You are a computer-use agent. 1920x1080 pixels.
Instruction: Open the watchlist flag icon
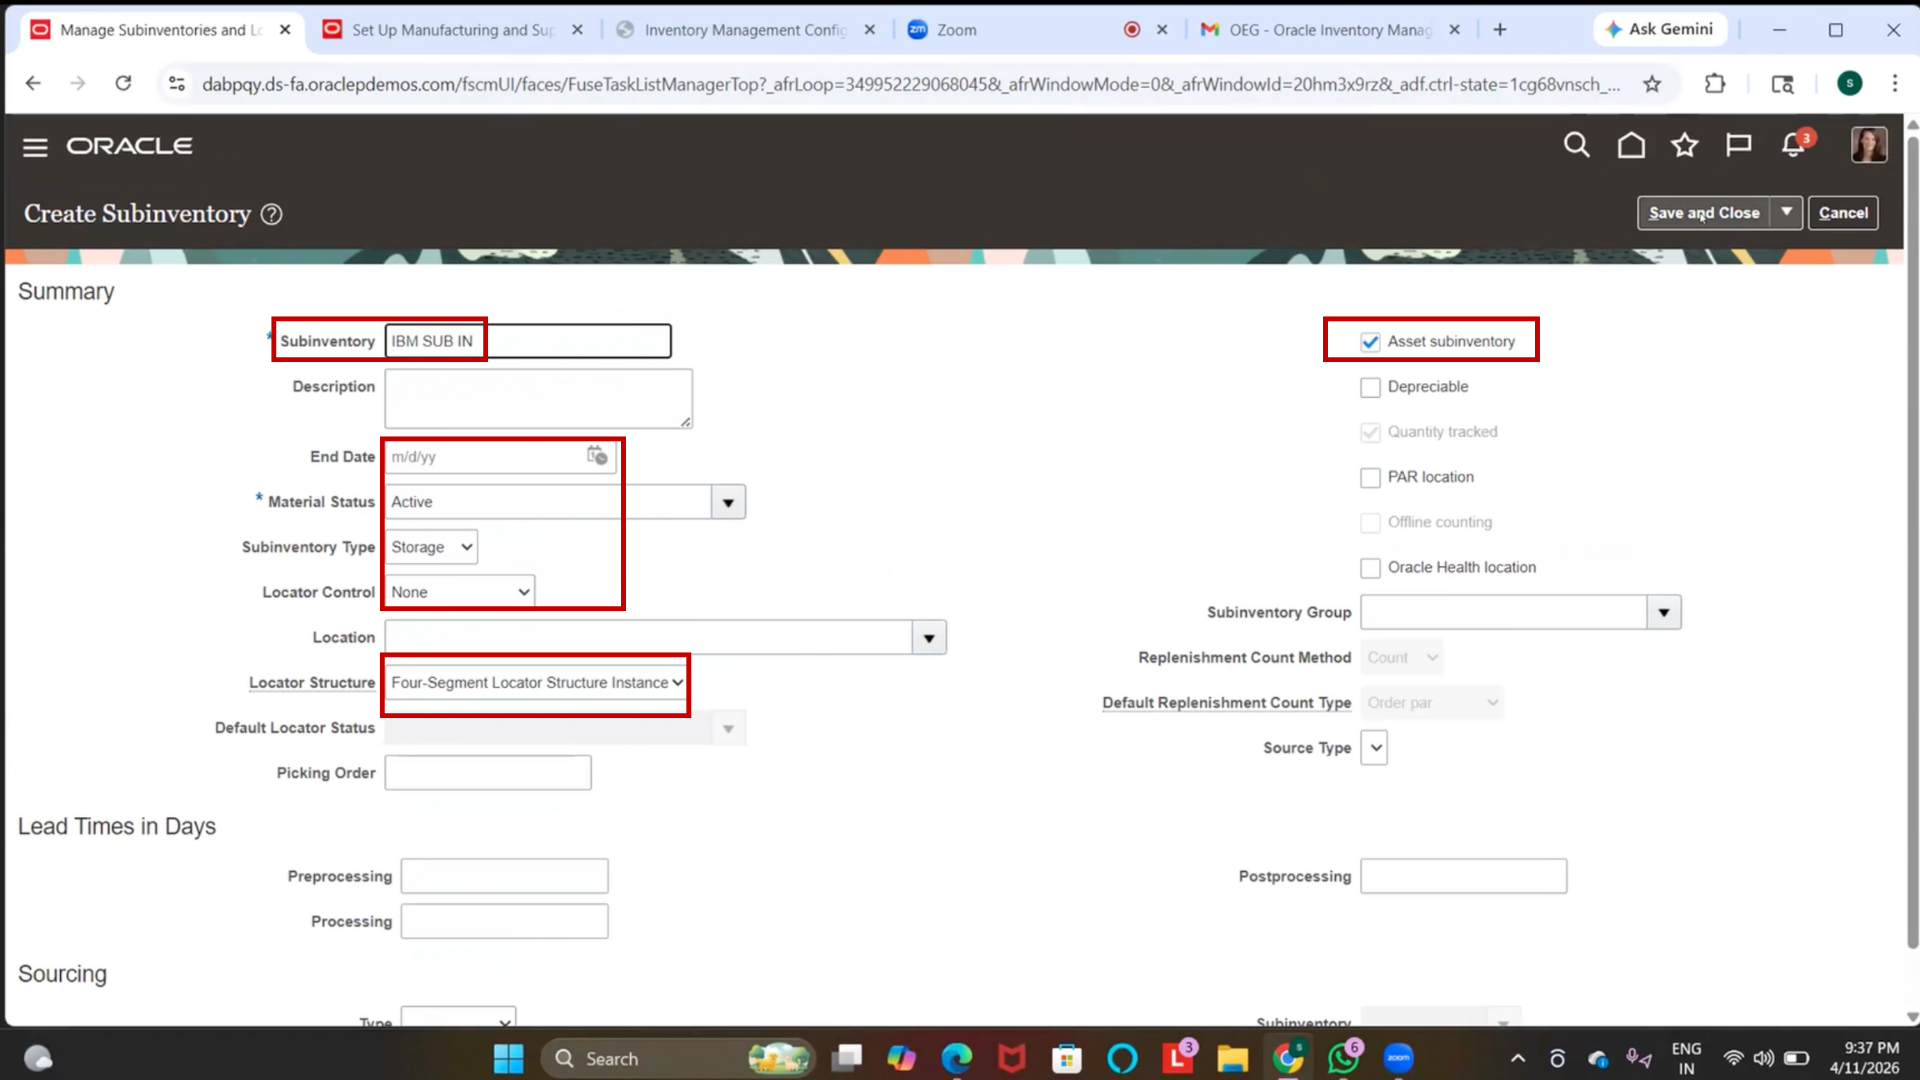[x=1739, y=146]
